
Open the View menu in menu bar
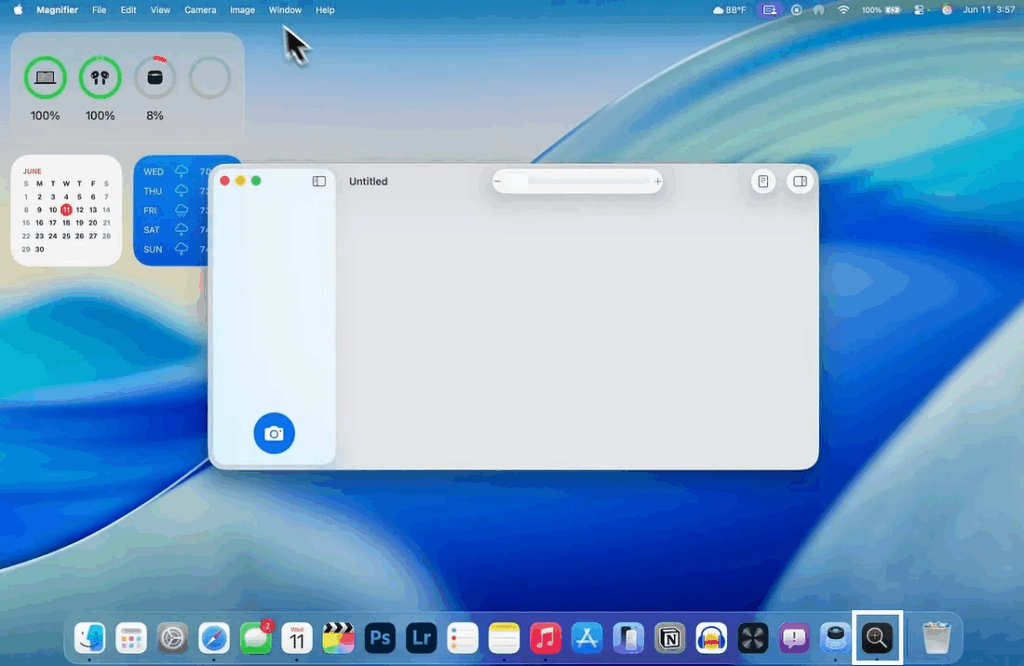pyautogui.click(x=160, y=10)
